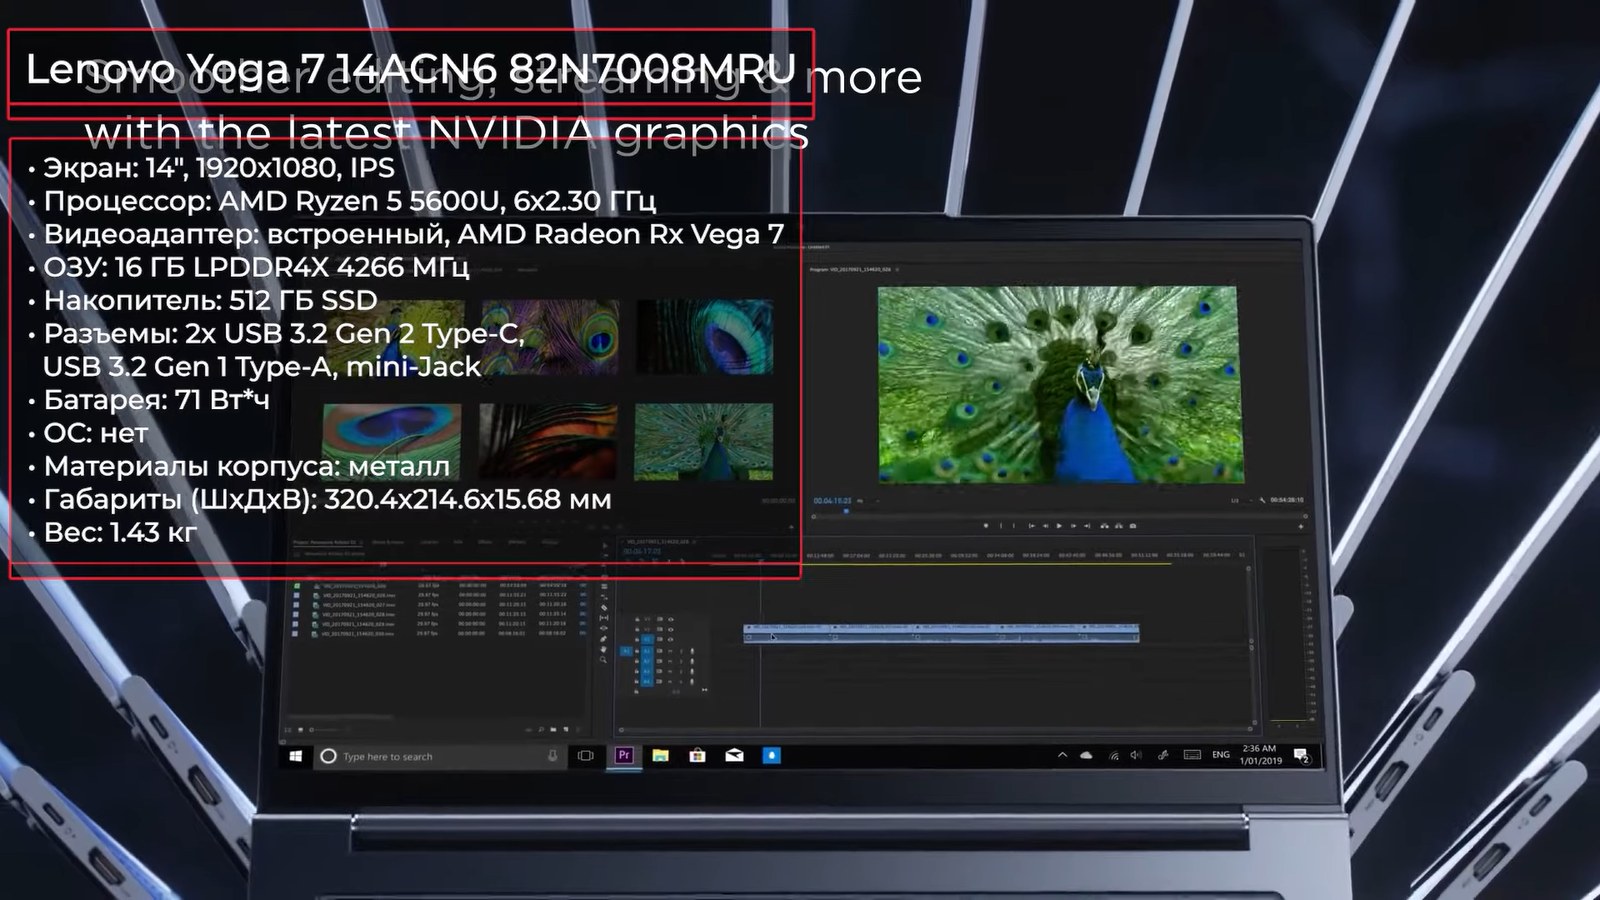
Task: Open File Explorer in the taskbar
Action: tap(660, 756)
